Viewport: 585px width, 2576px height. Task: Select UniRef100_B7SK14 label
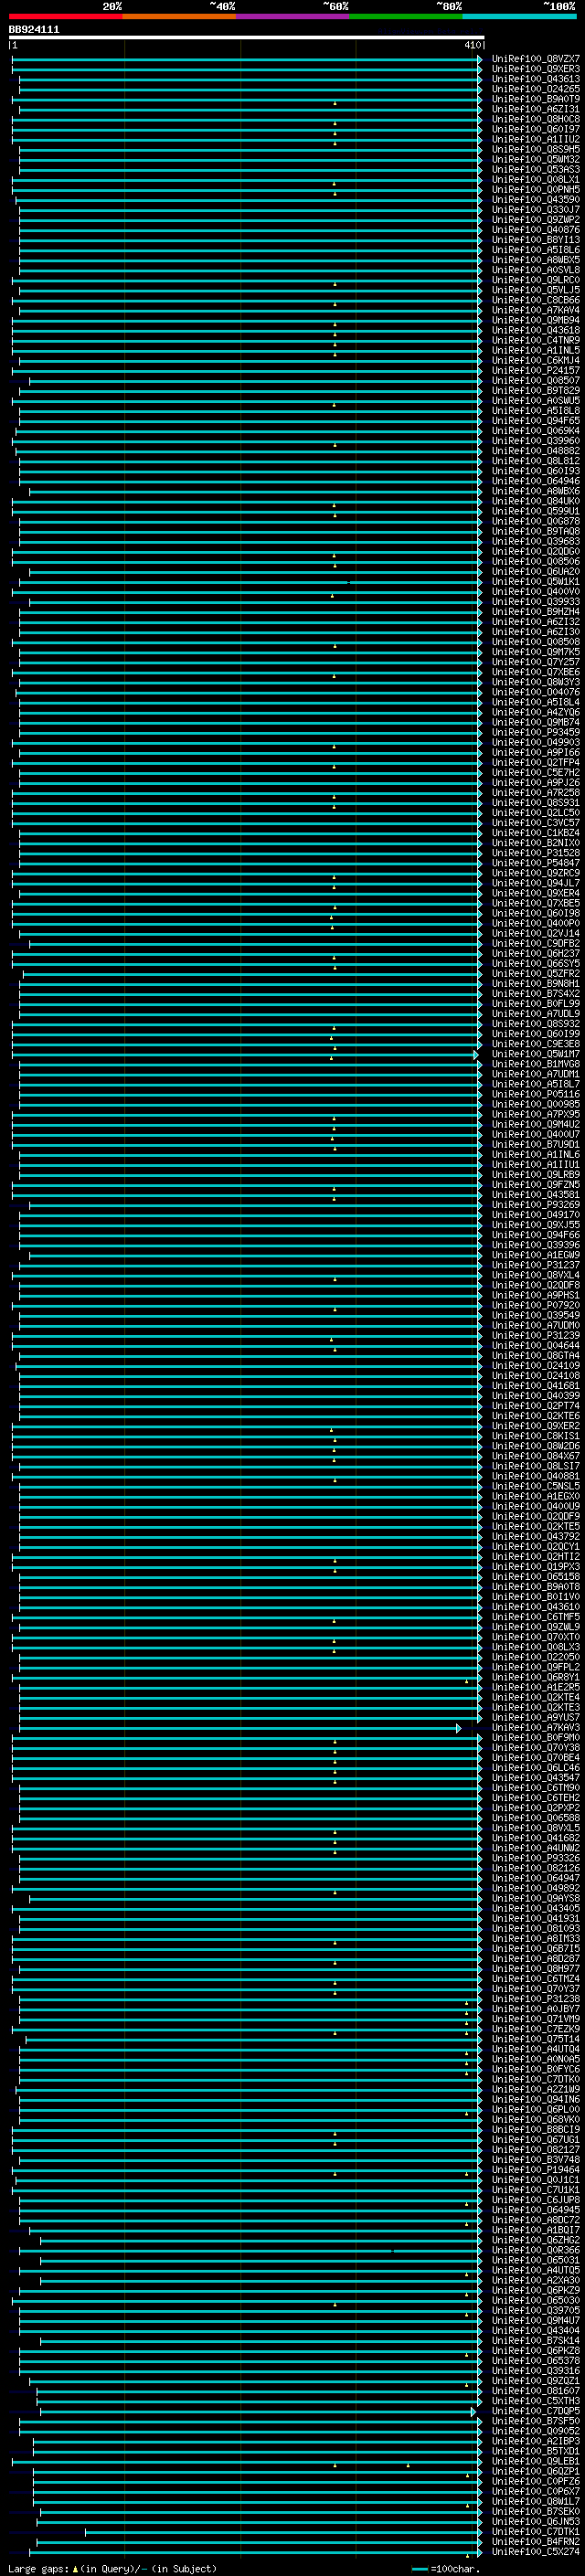(x=536, y=2340)
